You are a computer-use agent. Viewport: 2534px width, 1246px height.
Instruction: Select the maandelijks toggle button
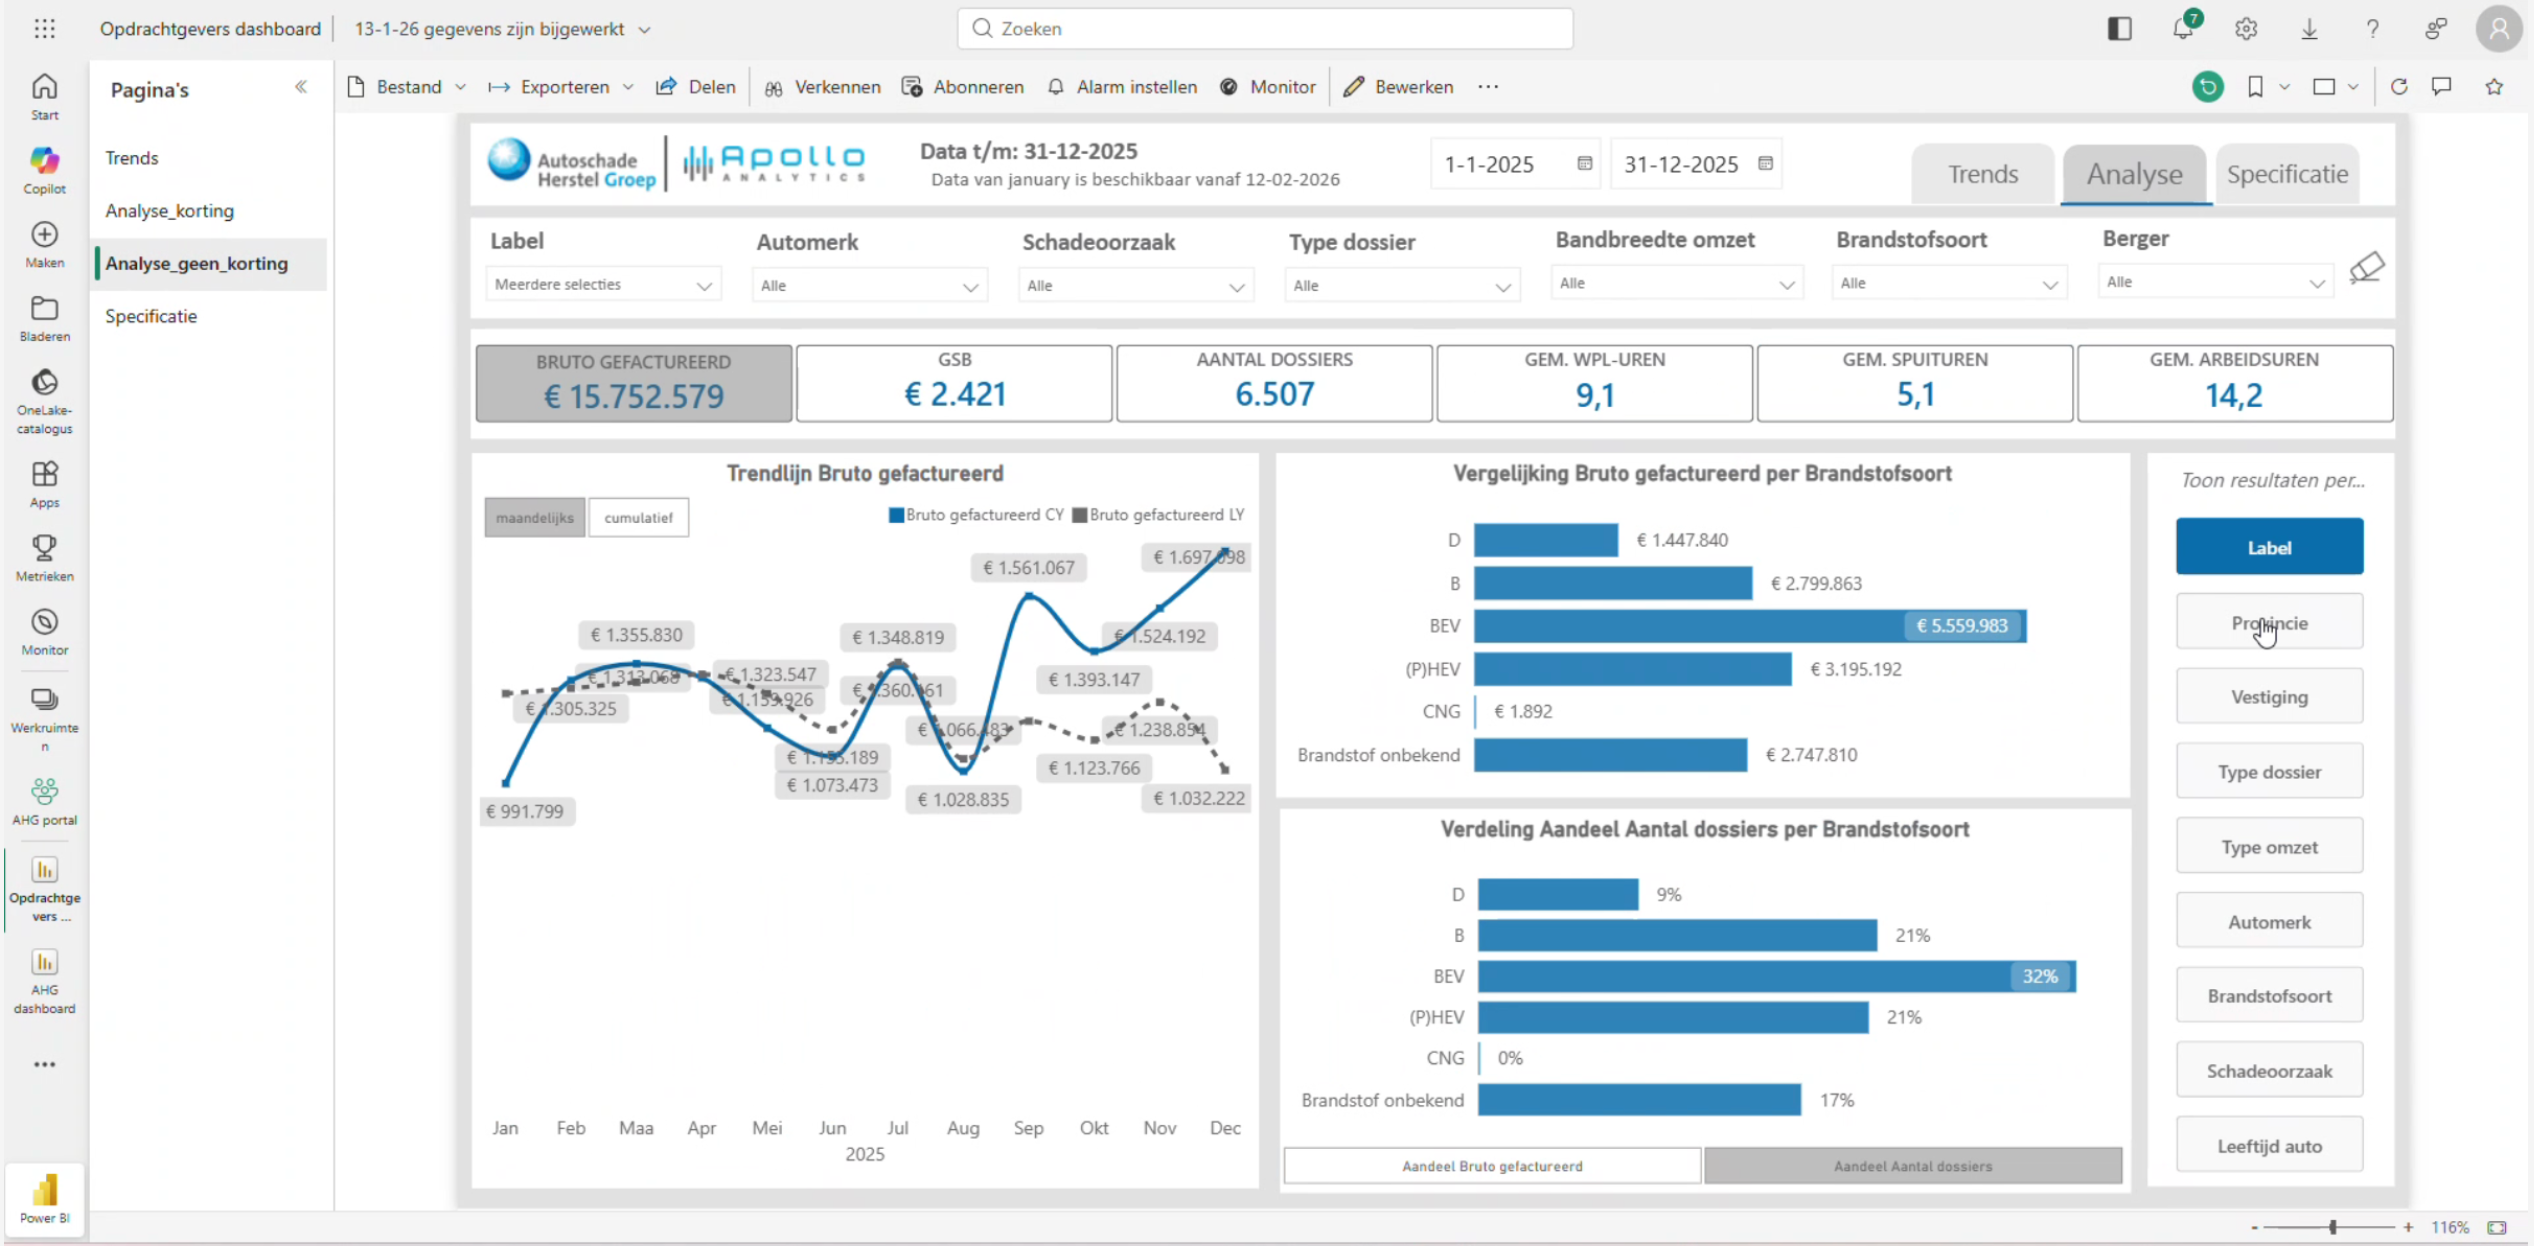(x=534, y=518)
